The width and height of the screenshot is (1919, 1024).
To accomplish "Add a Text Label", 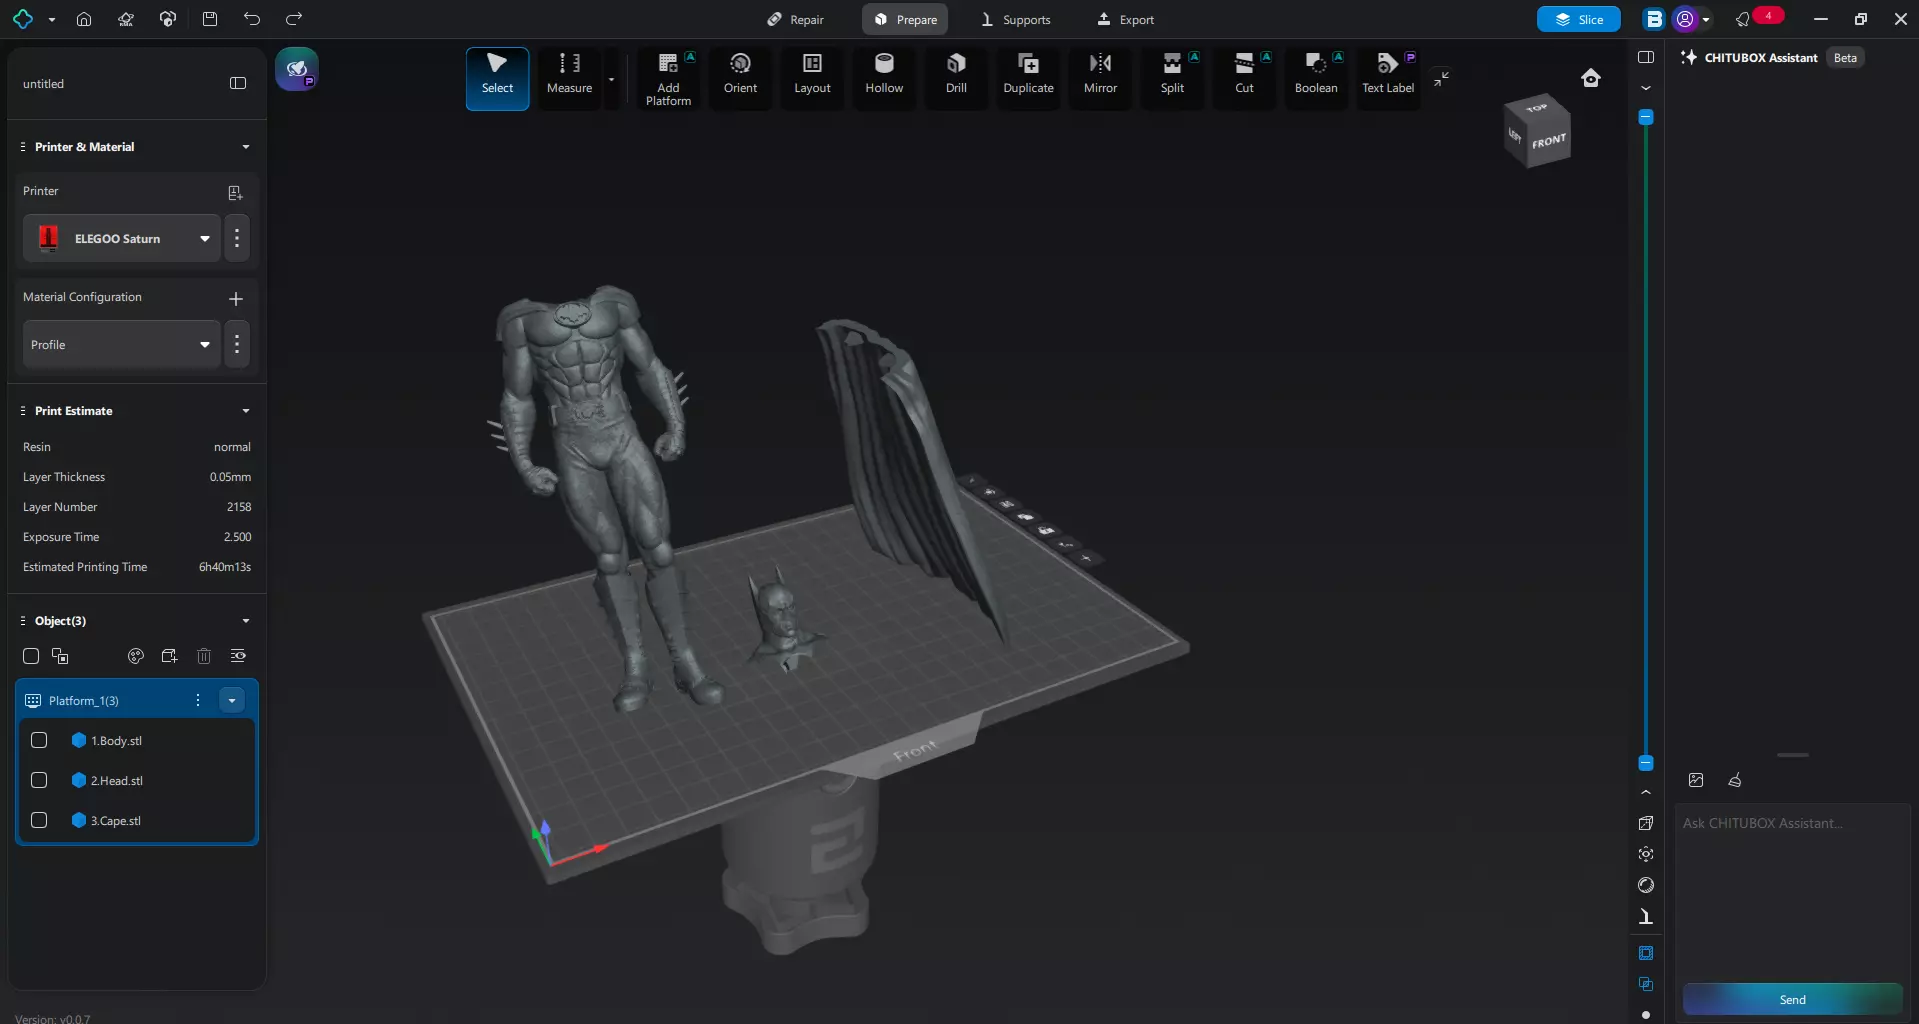I will [x=1388, y=78].
